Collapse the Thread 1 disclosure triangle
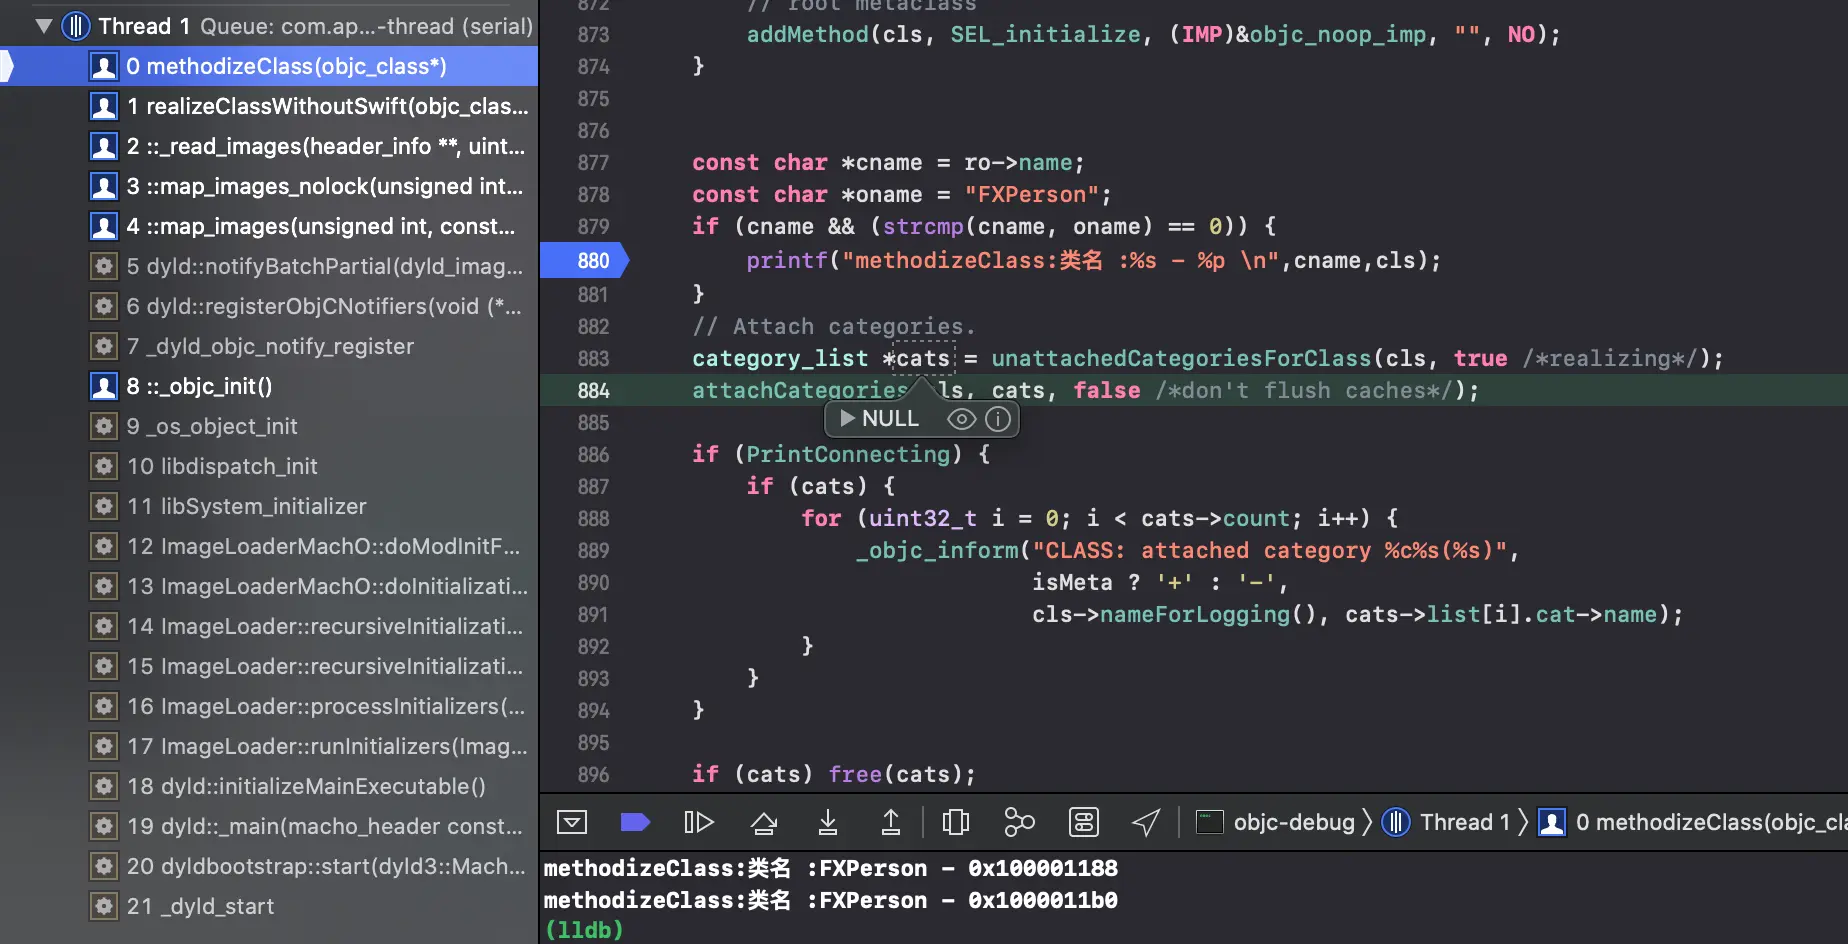 click(x=43, y=26)
